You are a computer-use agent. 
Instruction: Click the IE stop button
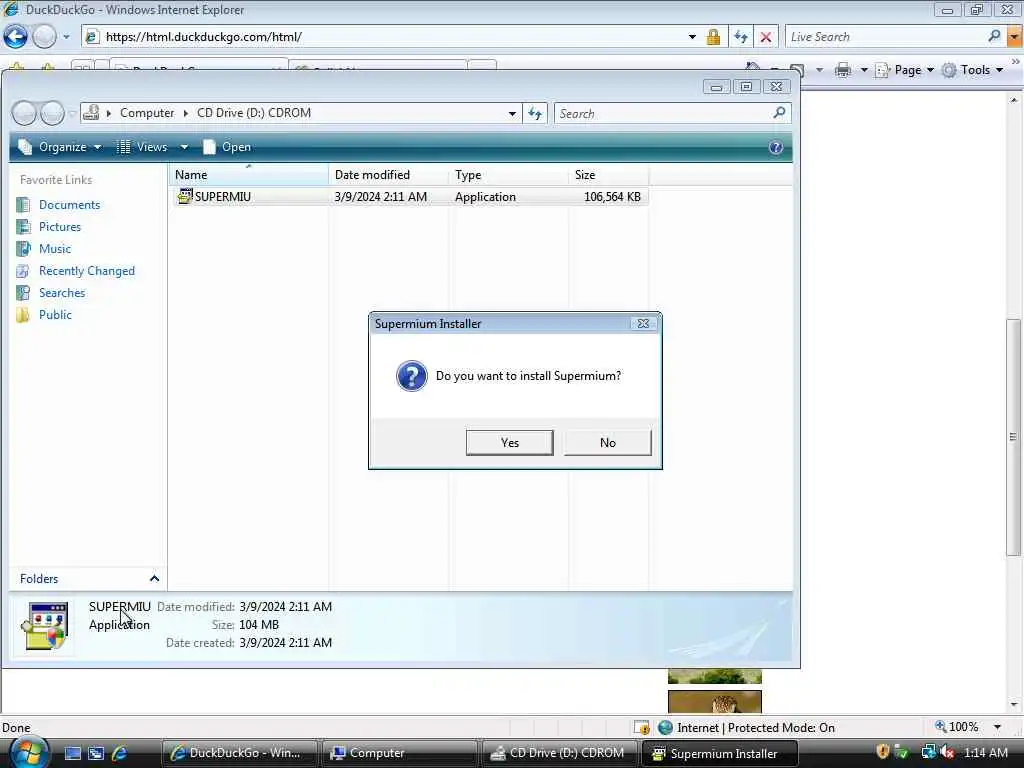766,37
